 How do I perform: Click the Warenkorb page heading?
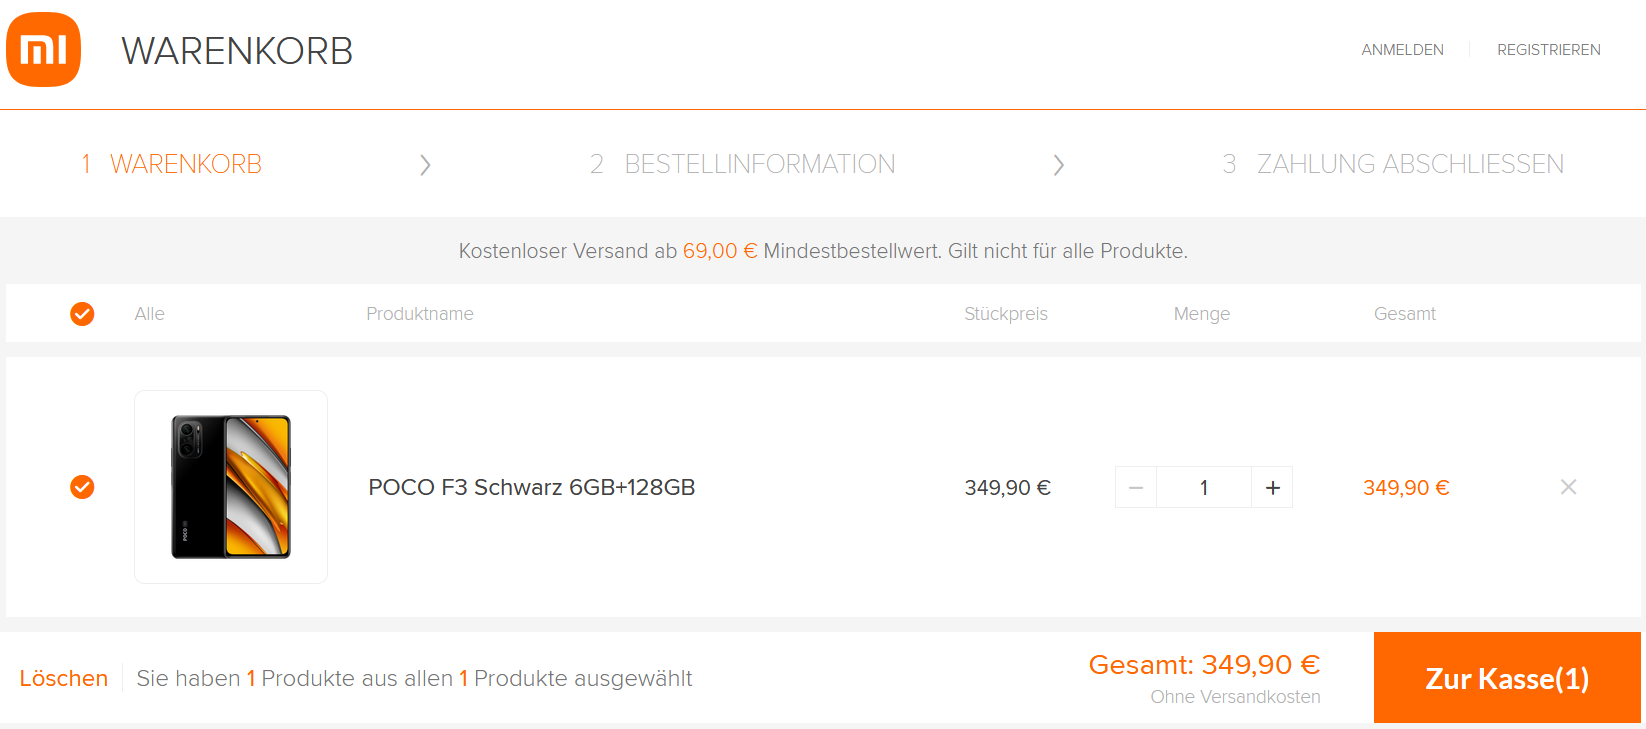point(237,51)
